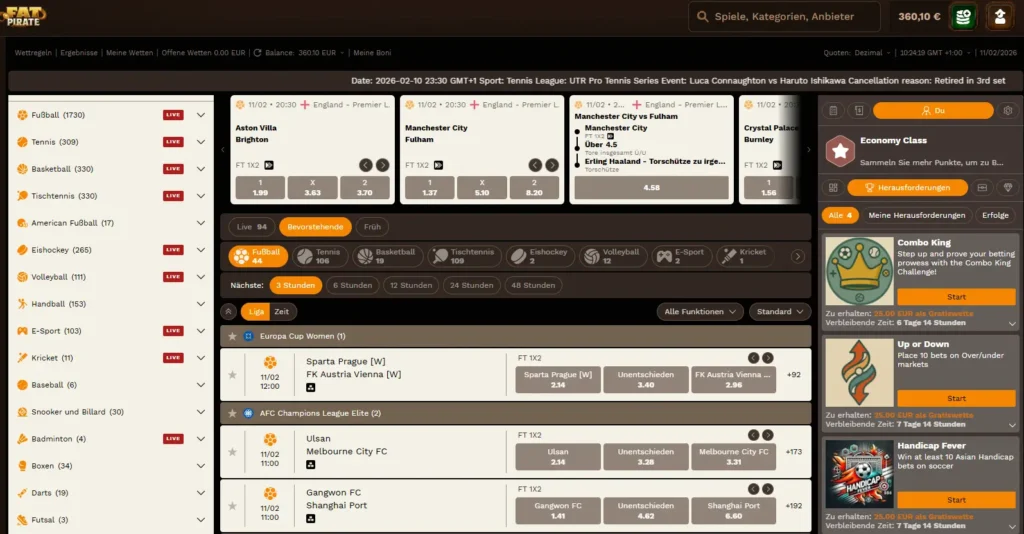
Task: Open +173 more markets for Ulsan match
Action: click(793, 452)
